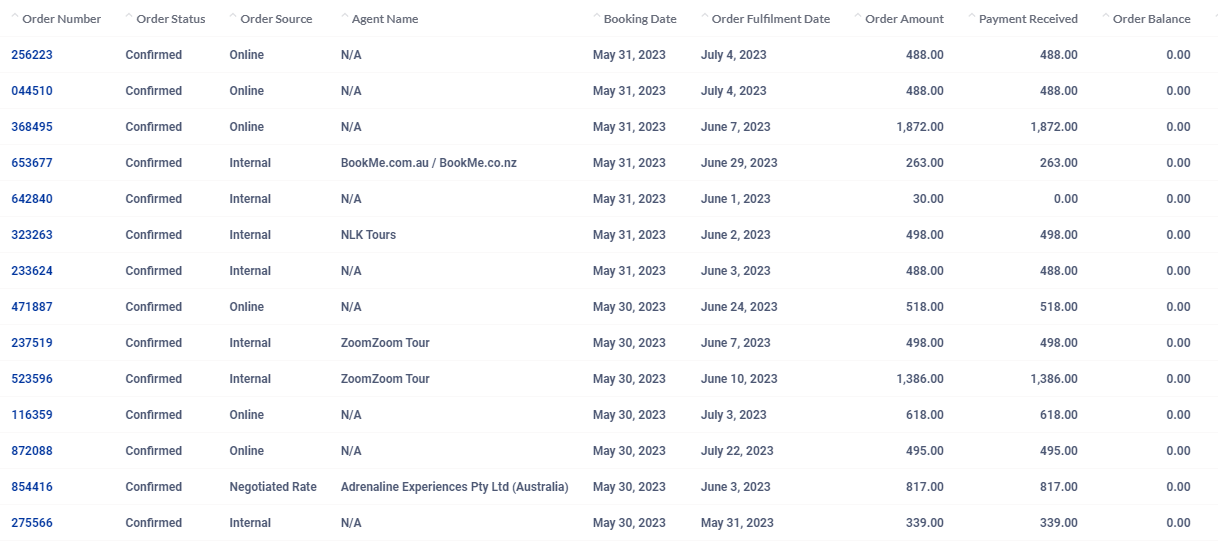Screen dimensions: 1218x557
Task: Sort by Order Fulfilment Date caret
Action: point(705,17)
